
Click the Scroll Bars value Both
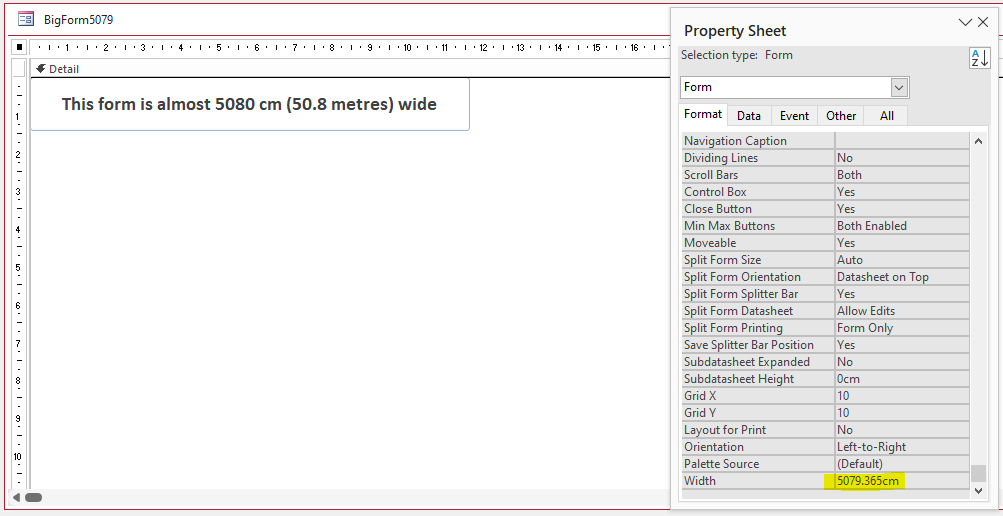902,175
